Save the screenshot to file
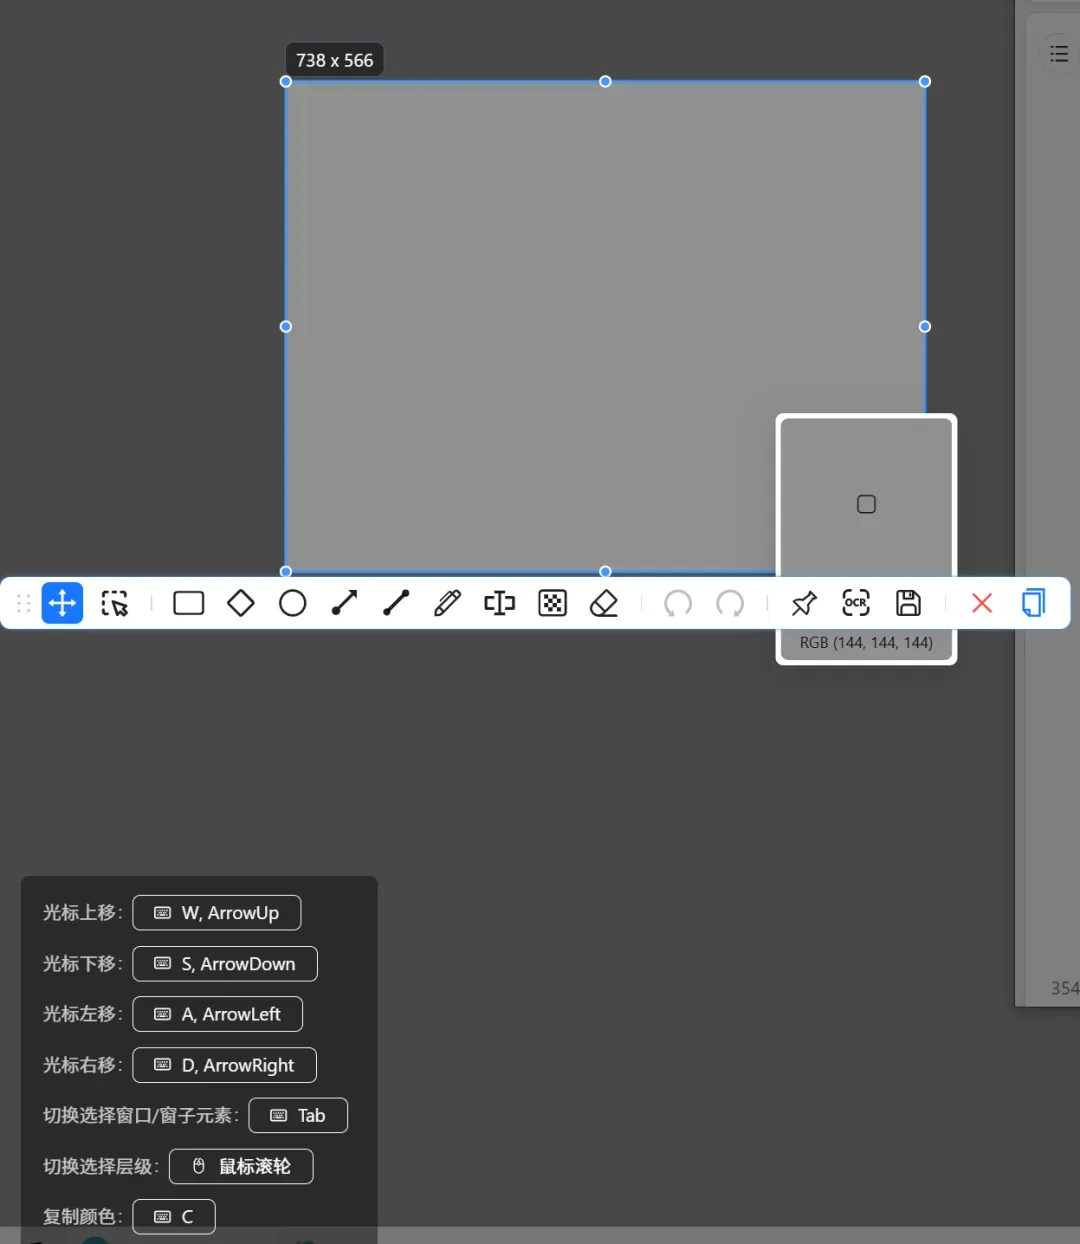Screen dimensions: 1080x1244 click(x=908, y=603)
